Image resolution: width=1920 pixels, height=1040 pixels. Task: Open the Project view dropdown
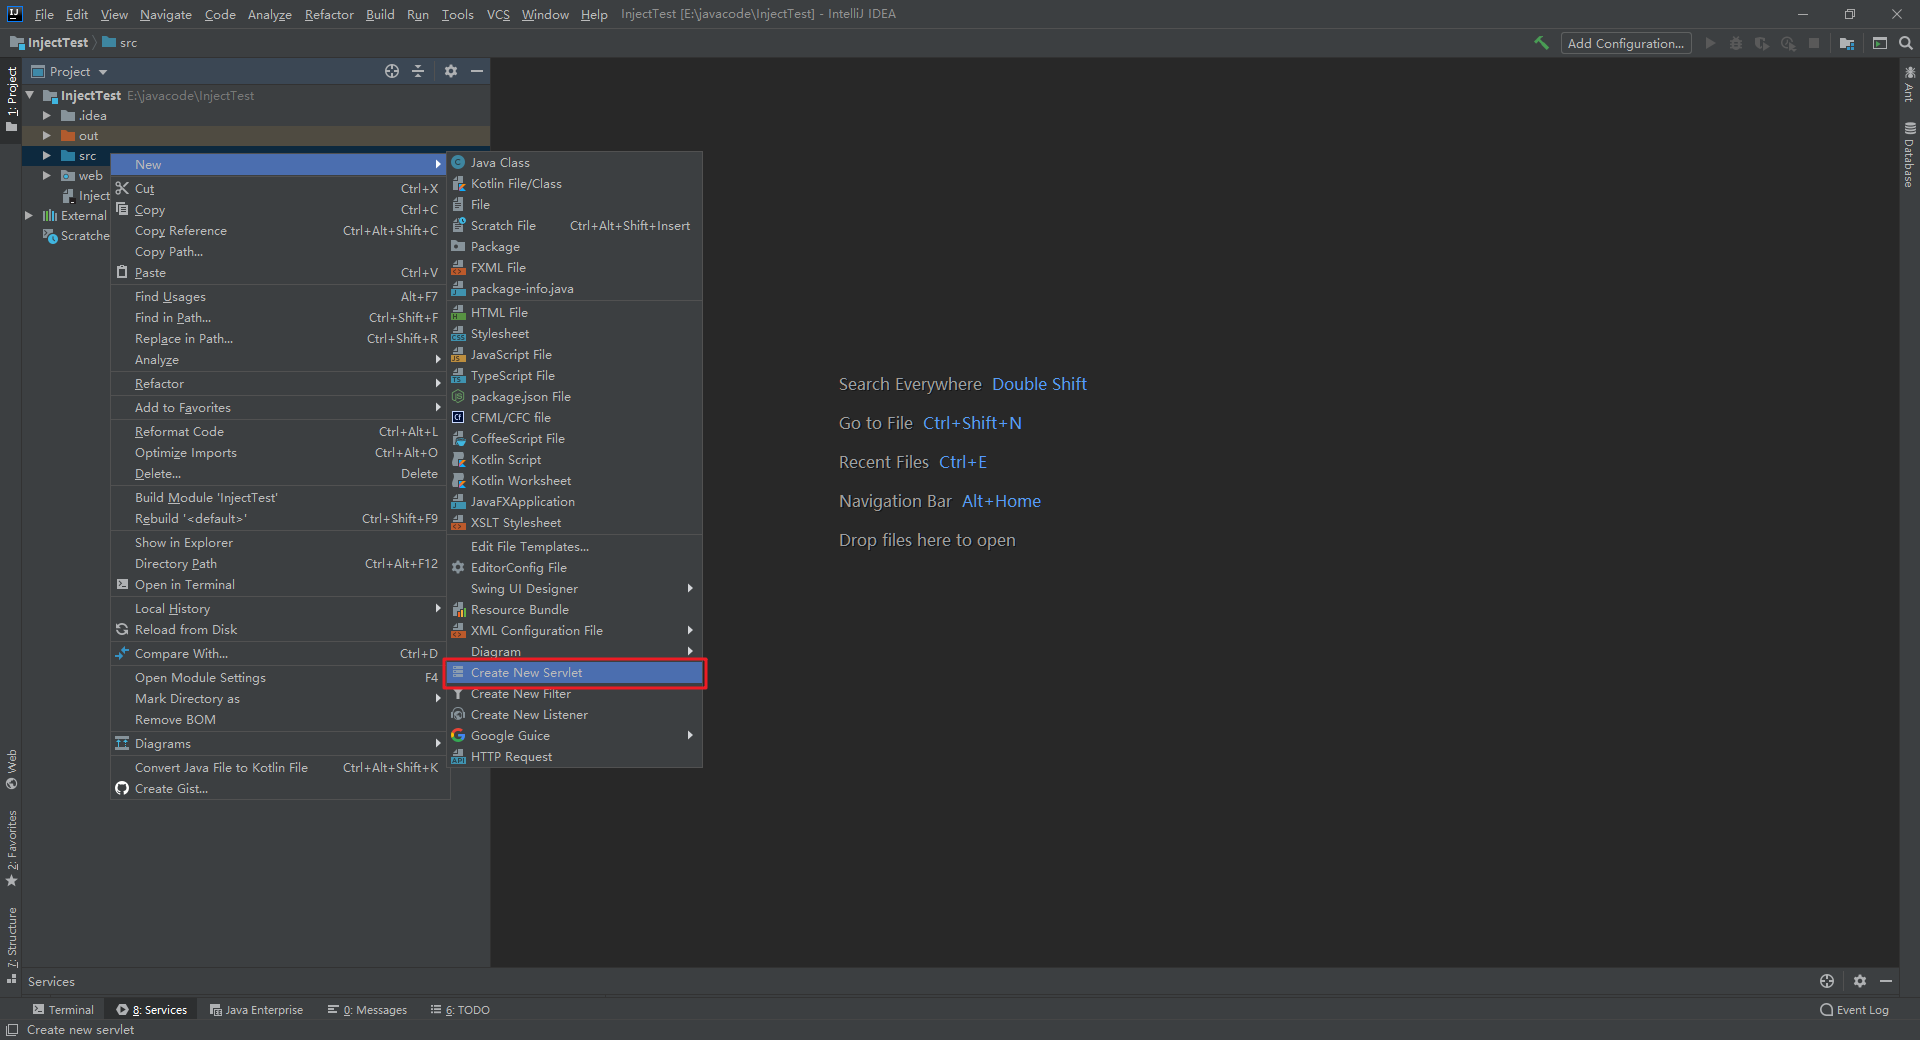click(70, 71)
